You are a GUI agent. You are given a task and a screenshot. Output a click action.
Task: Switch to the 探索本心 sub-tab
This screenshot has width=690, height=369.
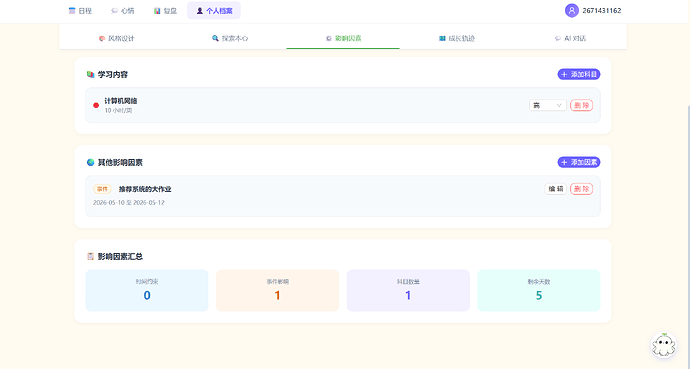click(x=230, y=38)
